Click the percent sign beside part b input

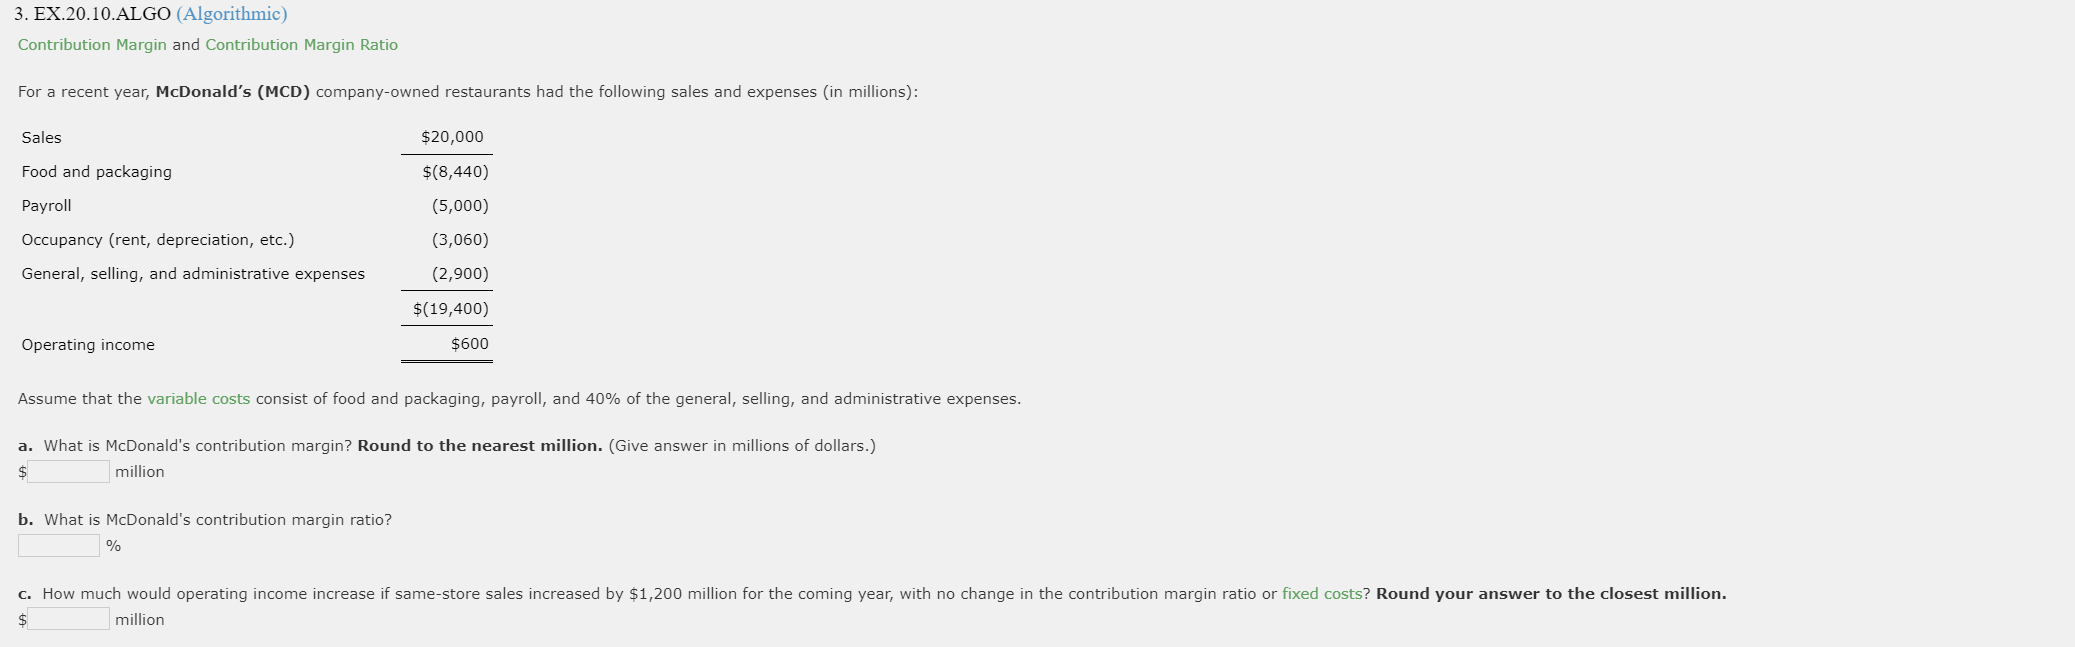point(114,546)
